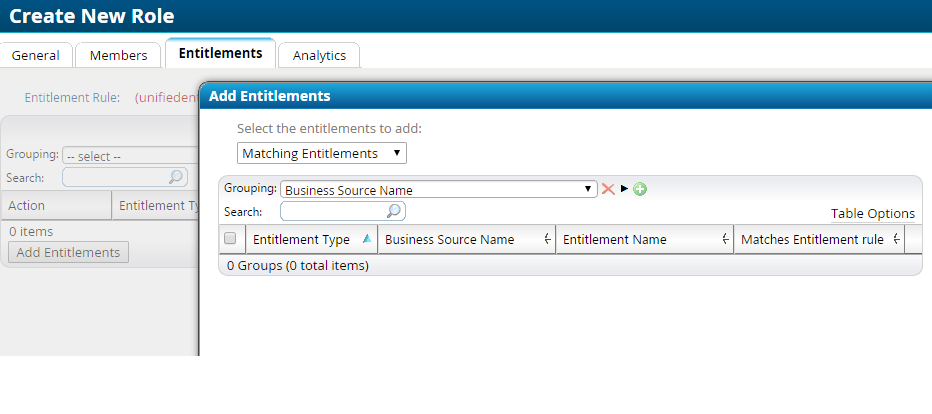The image size is (932, 414).
Task: Click the black arrow beside the grouping dropdown
Action: coord(624,189)
